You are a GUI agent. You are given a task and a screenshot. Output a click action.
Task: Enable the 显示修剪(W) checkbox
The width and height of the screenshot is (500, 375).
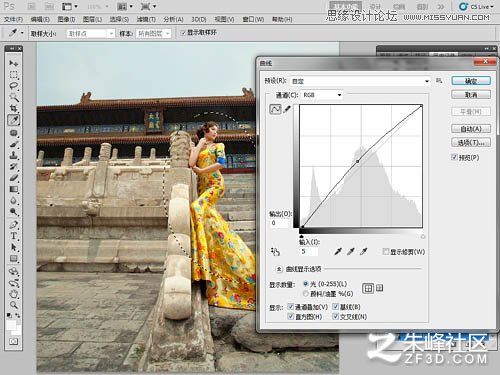point(386,252)
